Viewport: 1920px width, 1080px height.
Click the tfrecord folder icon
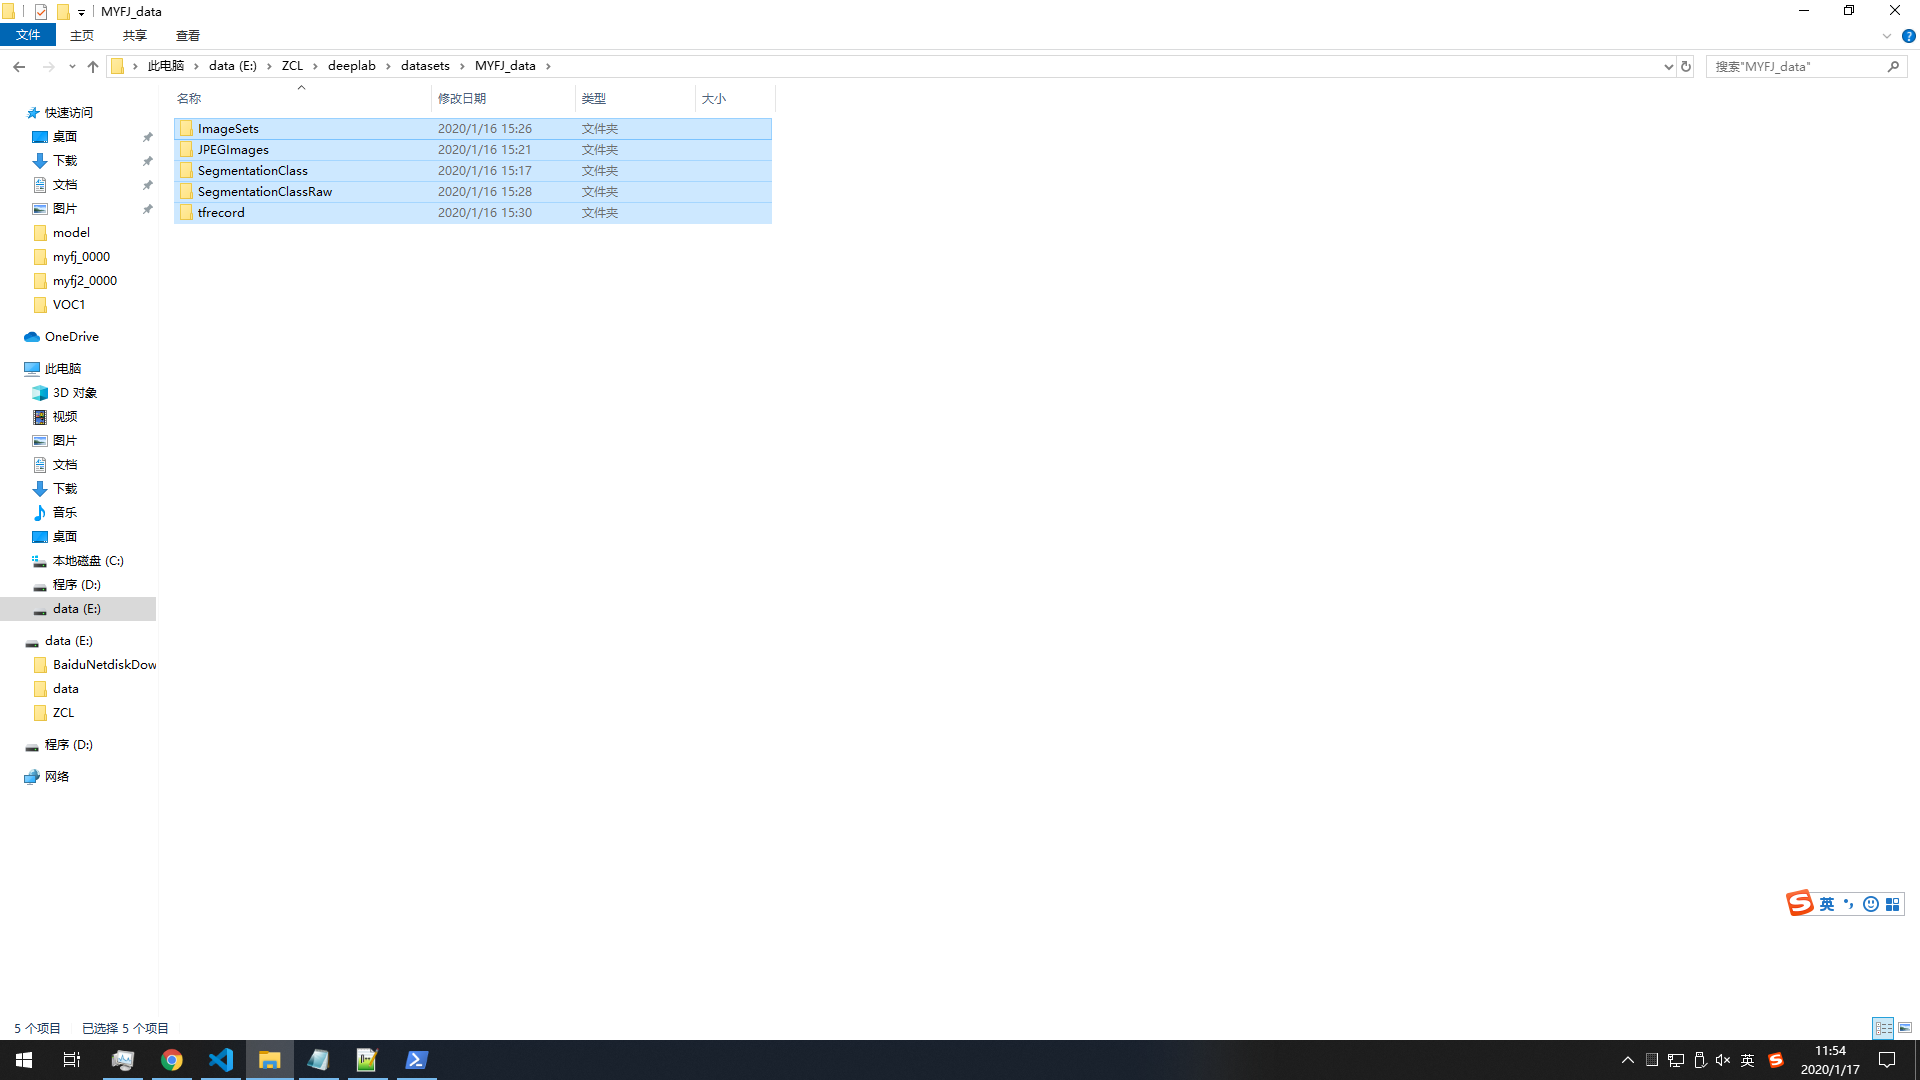[186, 213]
